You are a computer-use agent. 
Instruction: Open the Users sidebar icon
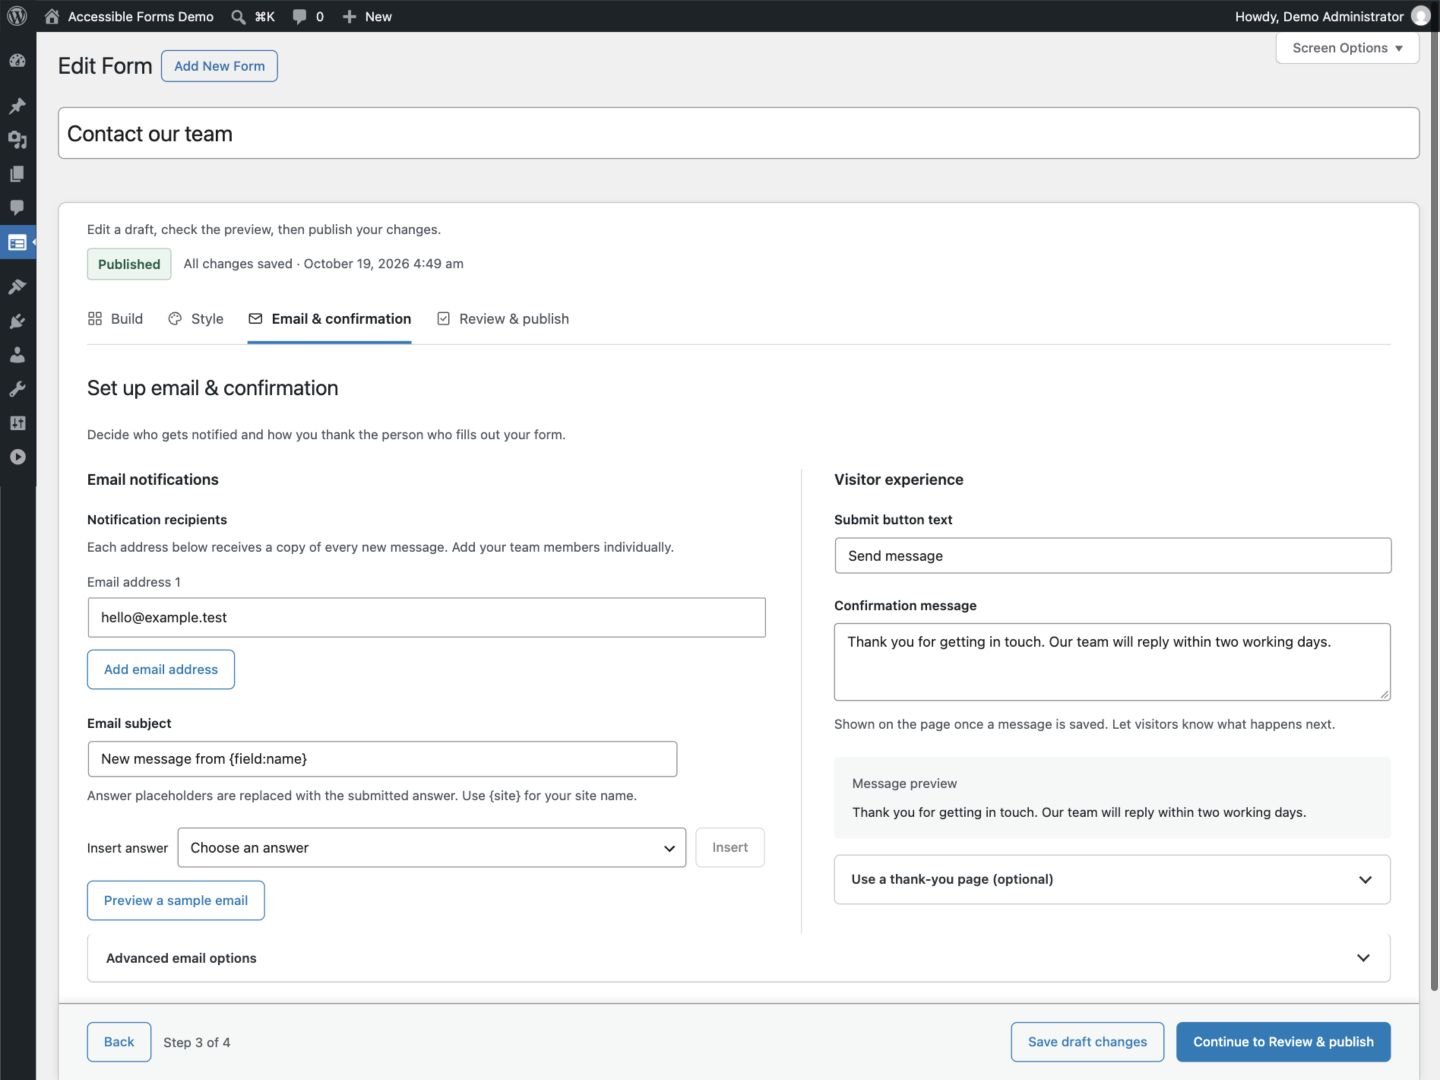(x=17, y=355)
